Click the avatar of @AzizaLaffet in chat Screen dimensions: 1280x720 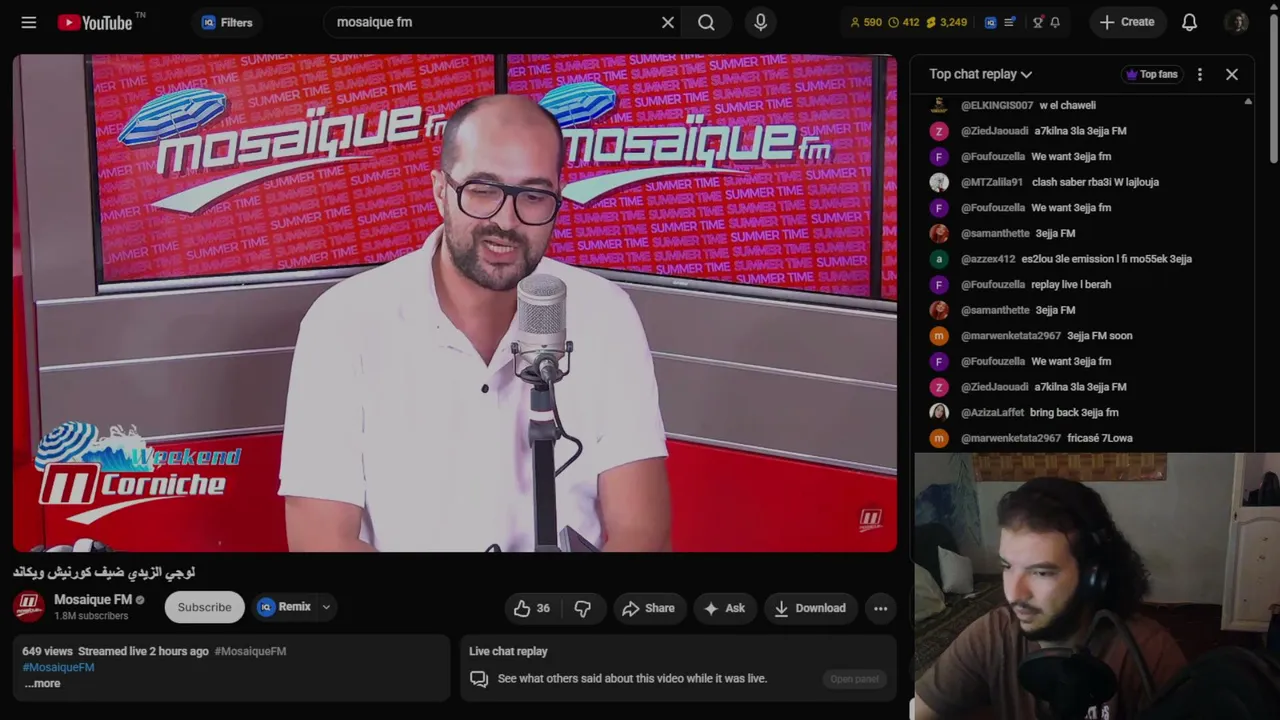[x=939, y=412]
